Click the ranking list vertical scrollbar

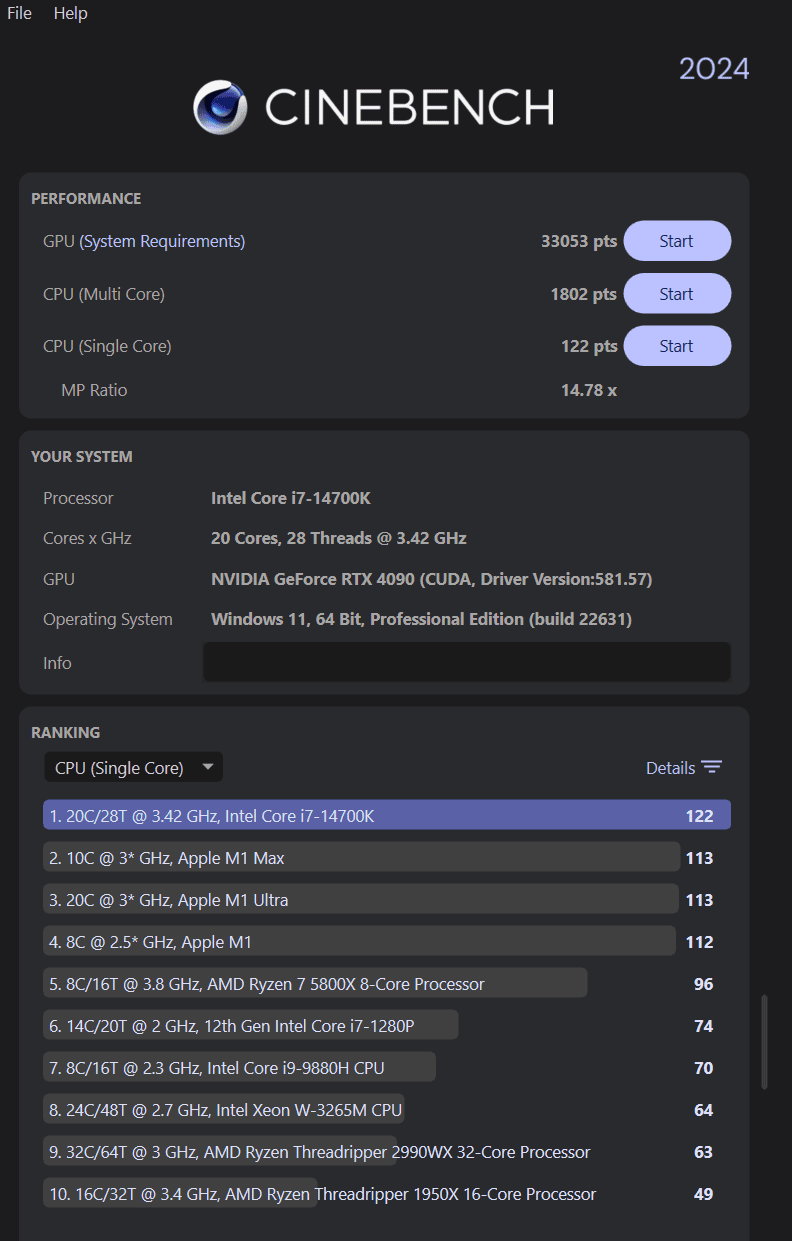pyautogui.click(x=765, y=1041)
